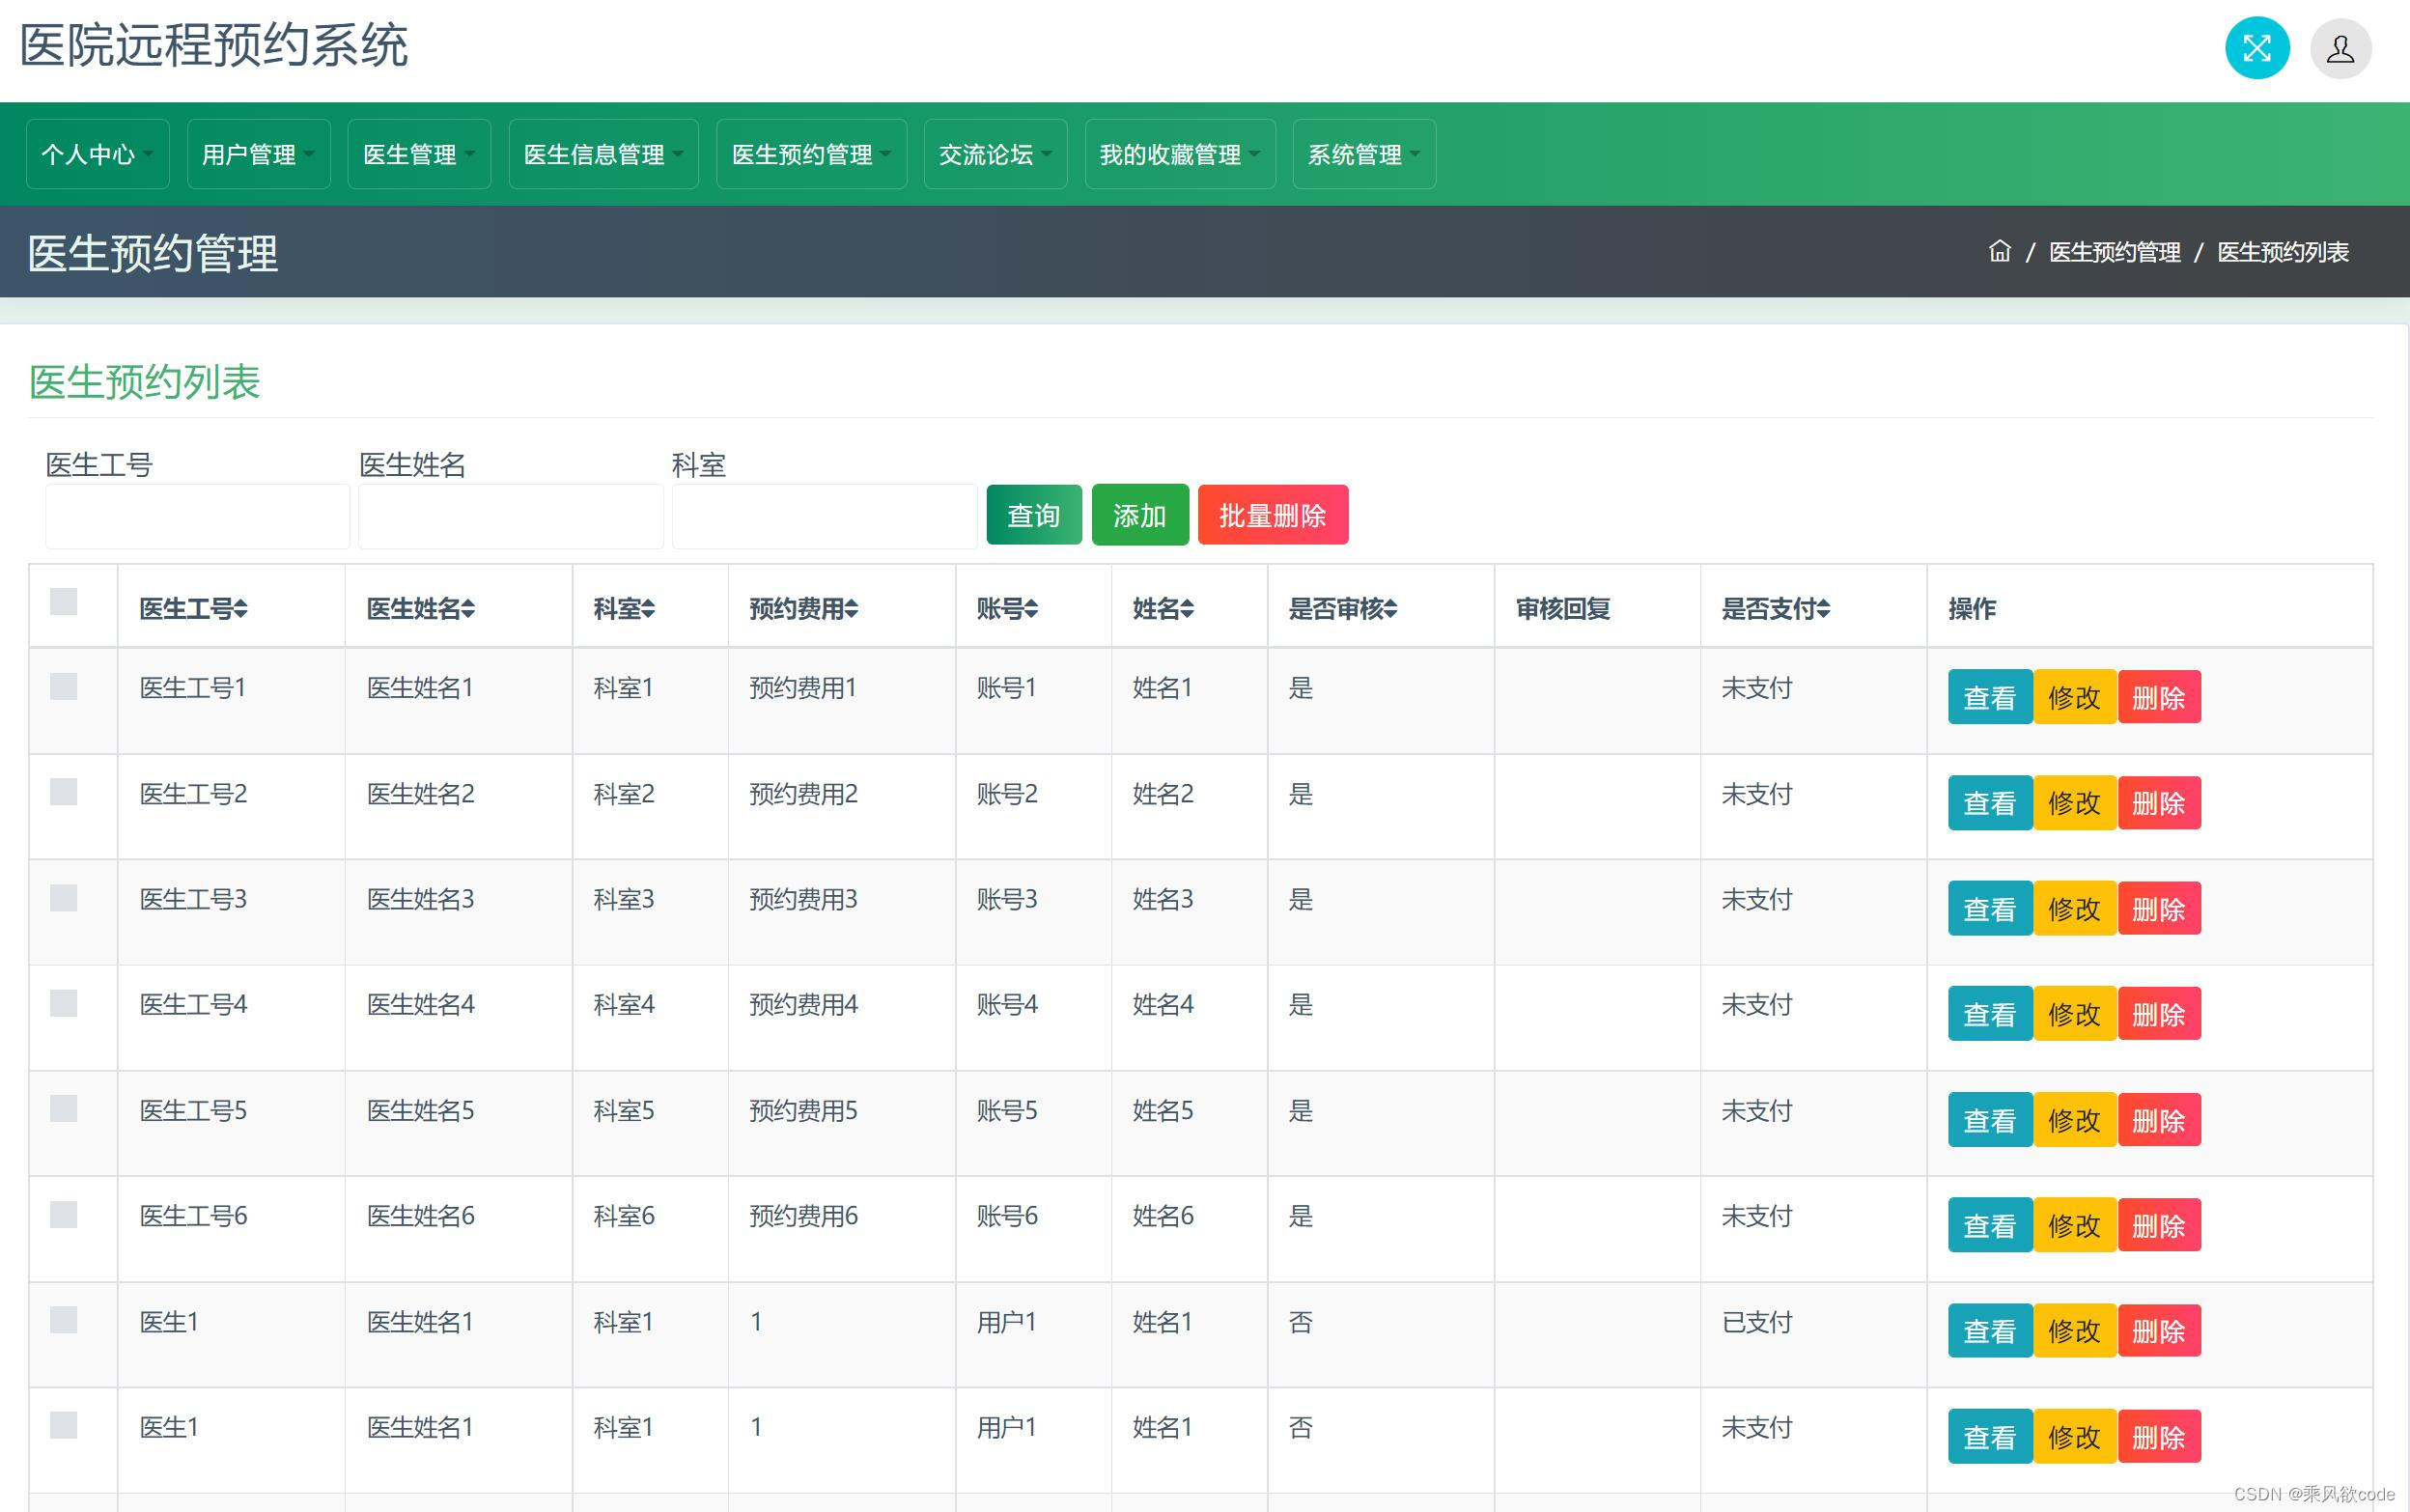Open the 交流论坛 menu
Screen dimensions: 2410x1512
(x=994, y=154)
